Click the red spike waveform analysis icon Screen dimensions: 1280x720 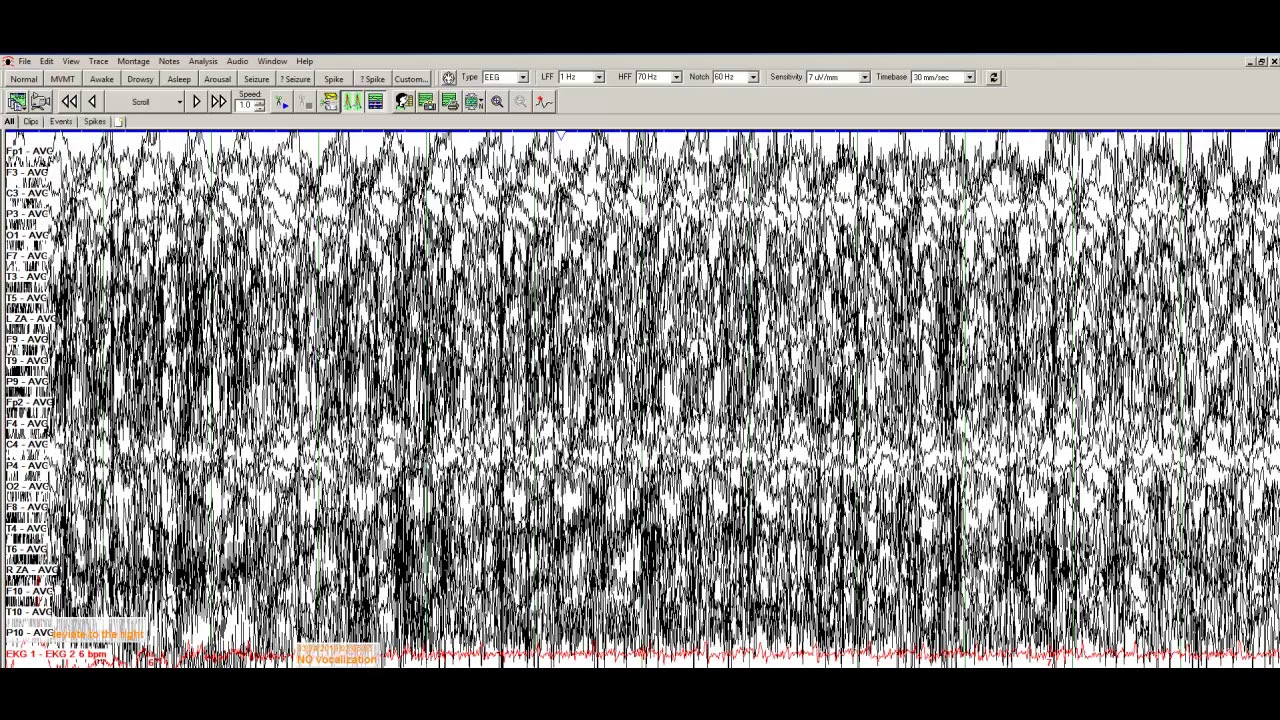(x=543, y=101)
